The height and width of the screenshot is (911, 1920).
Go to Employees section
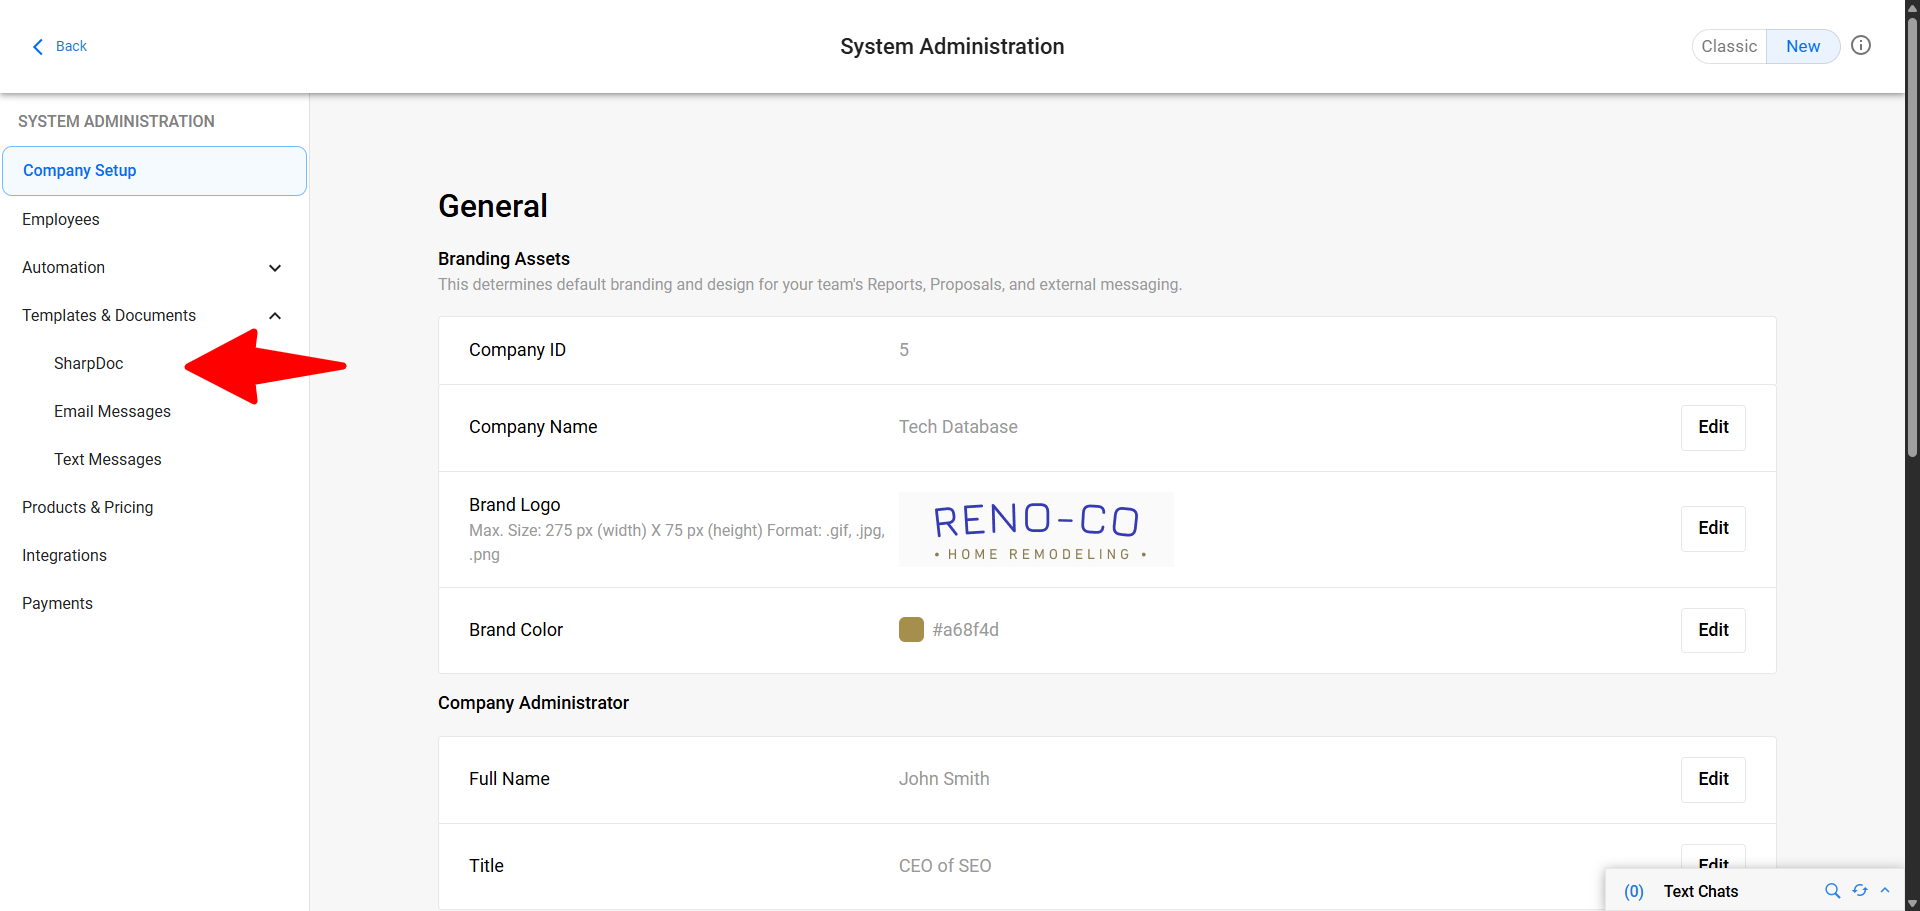61,219
